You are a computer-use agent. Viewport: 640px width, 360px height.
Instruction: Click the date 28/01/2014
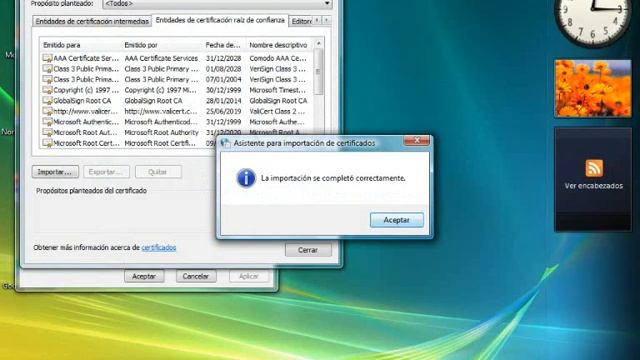pos(223,101)
